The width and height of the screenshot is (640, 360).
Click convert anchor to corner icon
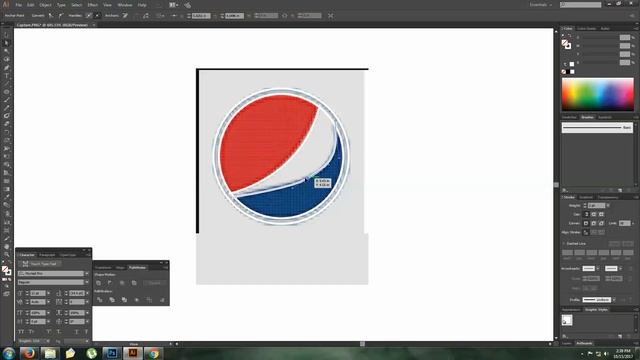point(51,16)
